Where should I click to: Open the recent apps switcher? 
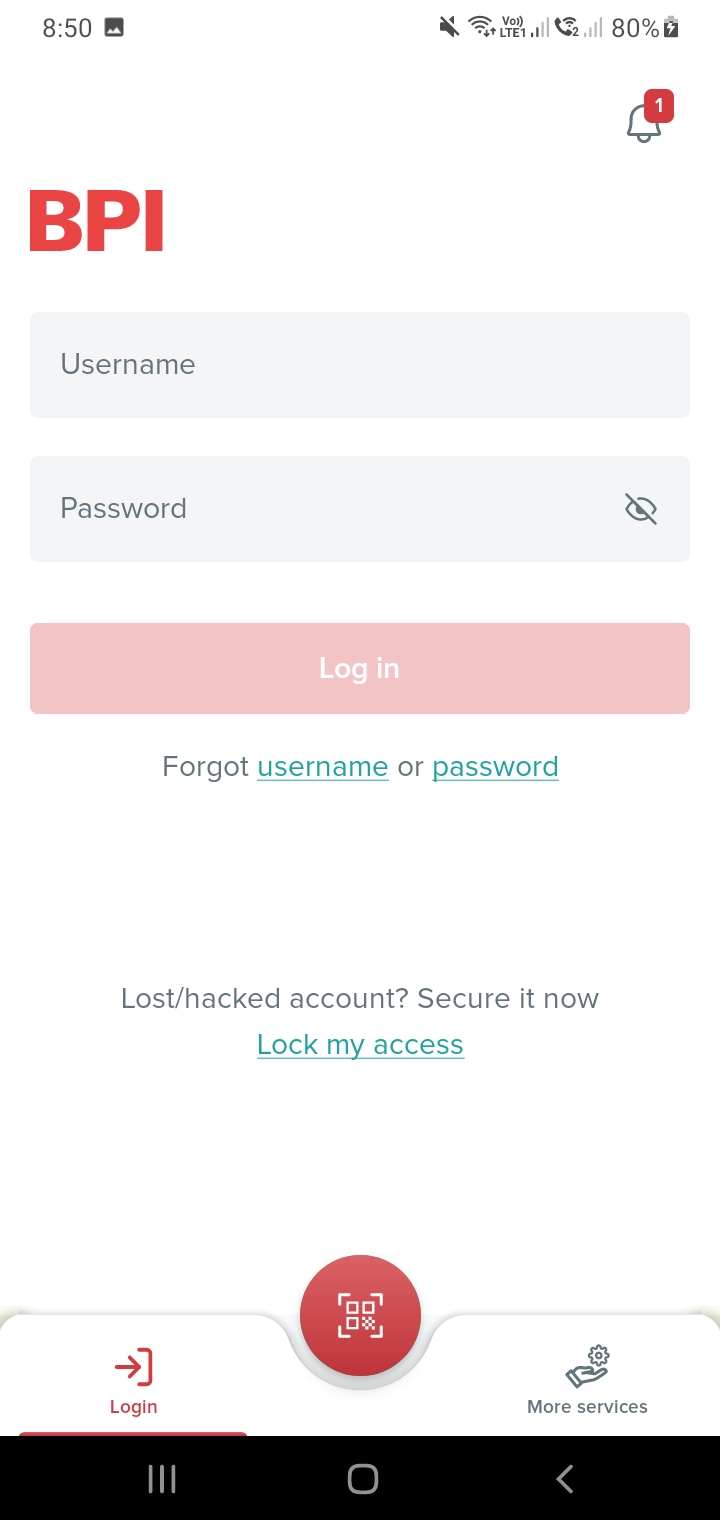click(x=162, y=1479)
